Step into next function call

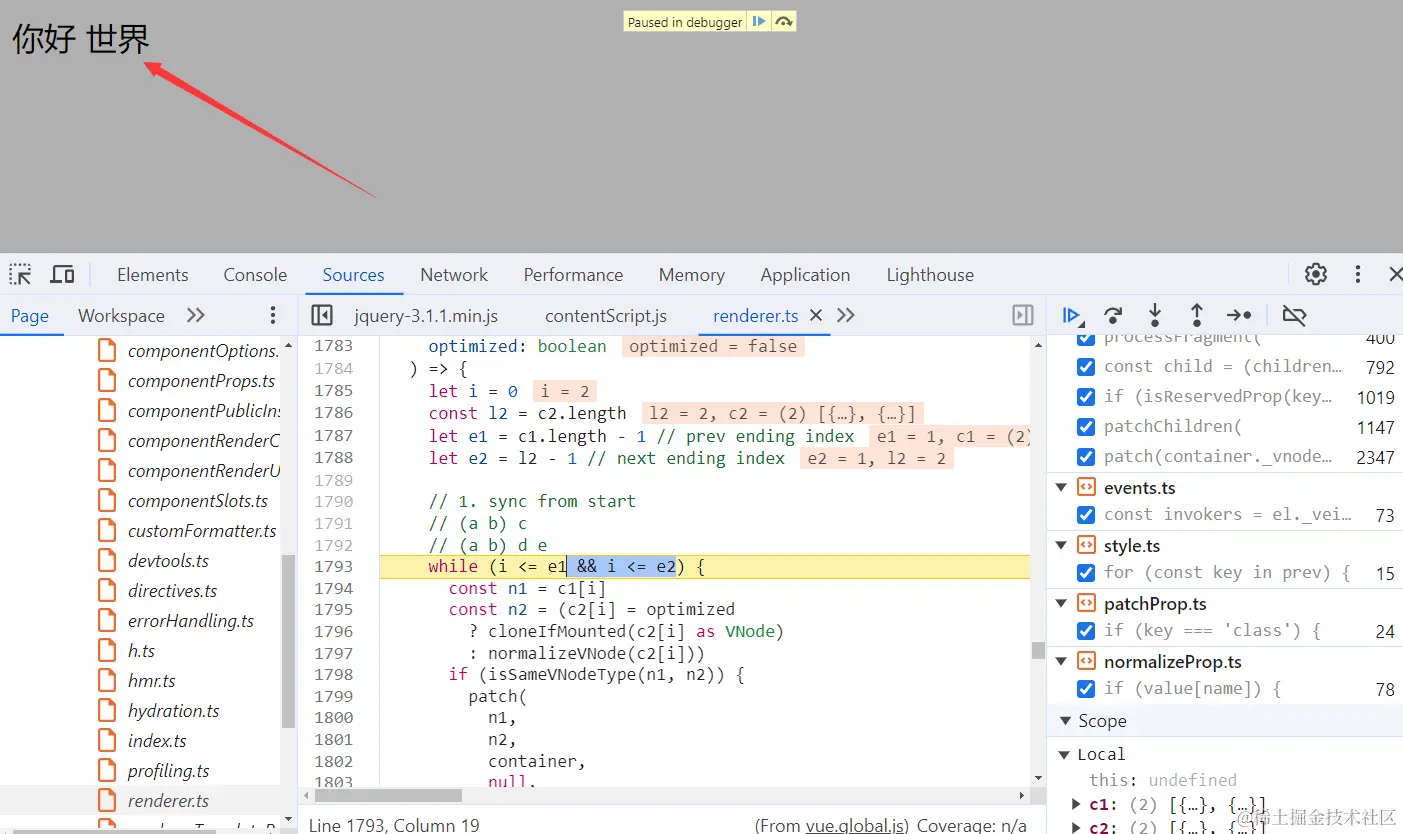tap(1155, 315)
